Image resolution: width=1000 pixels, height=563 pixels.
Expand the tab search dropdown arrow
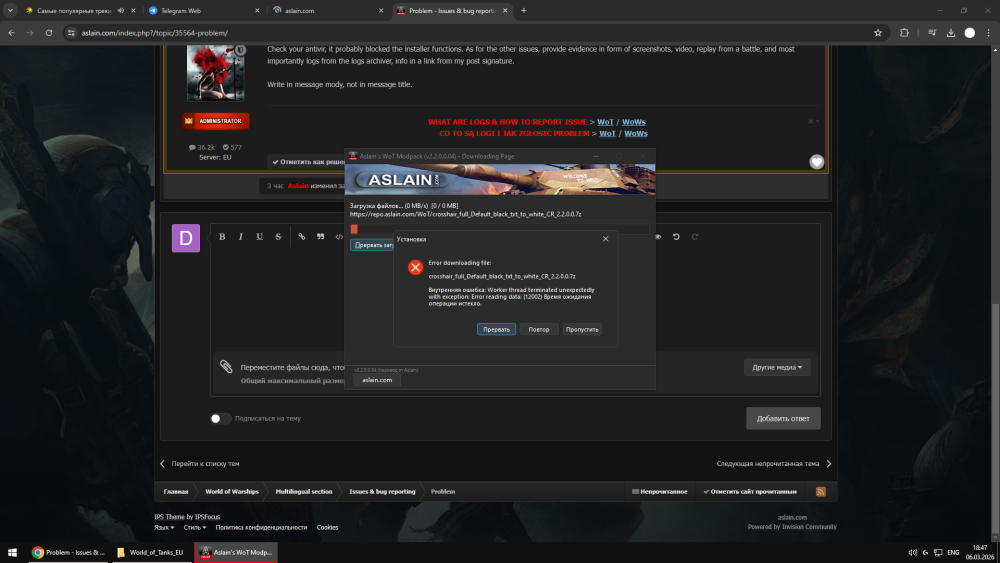[x=10, y=10]
